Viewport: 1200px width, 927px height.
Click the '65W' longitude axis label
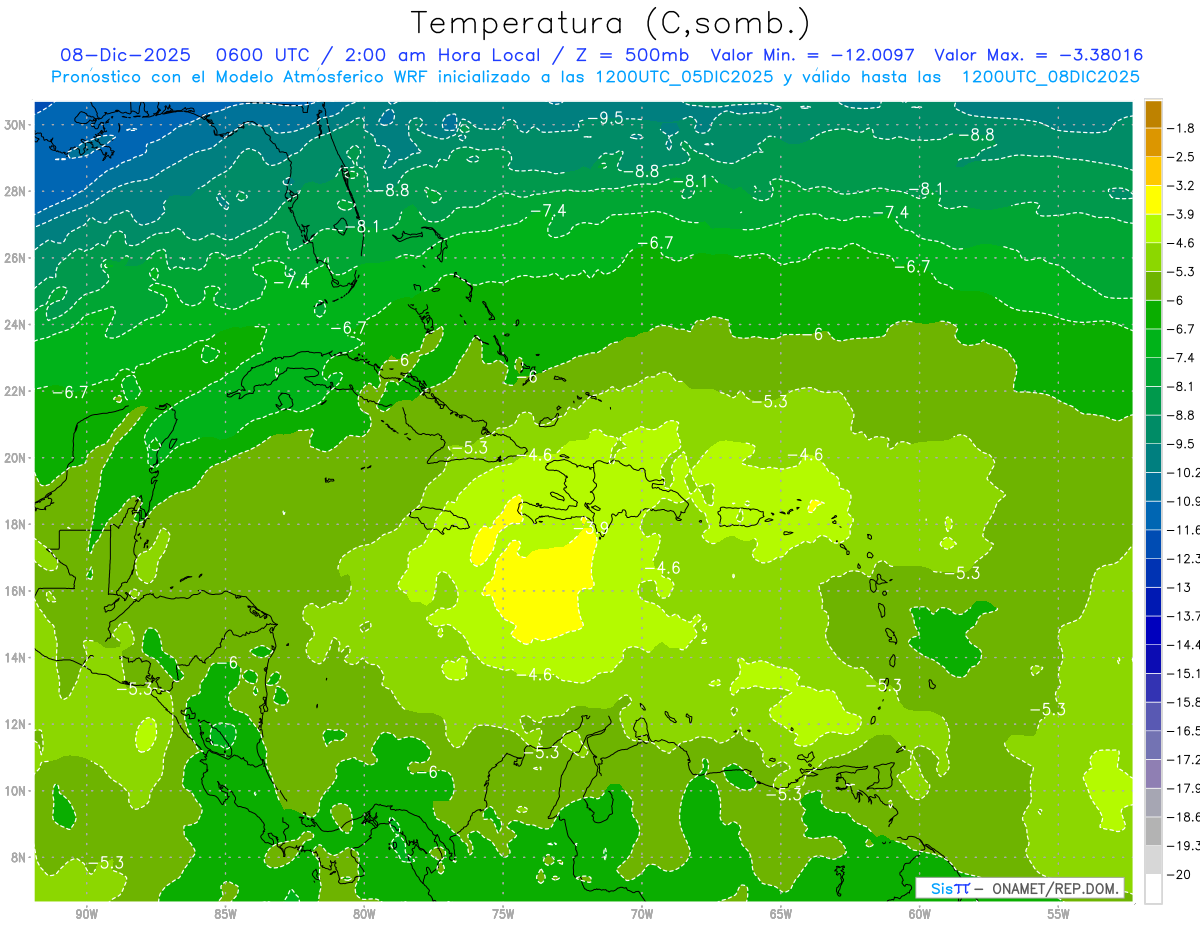[781, 914]
